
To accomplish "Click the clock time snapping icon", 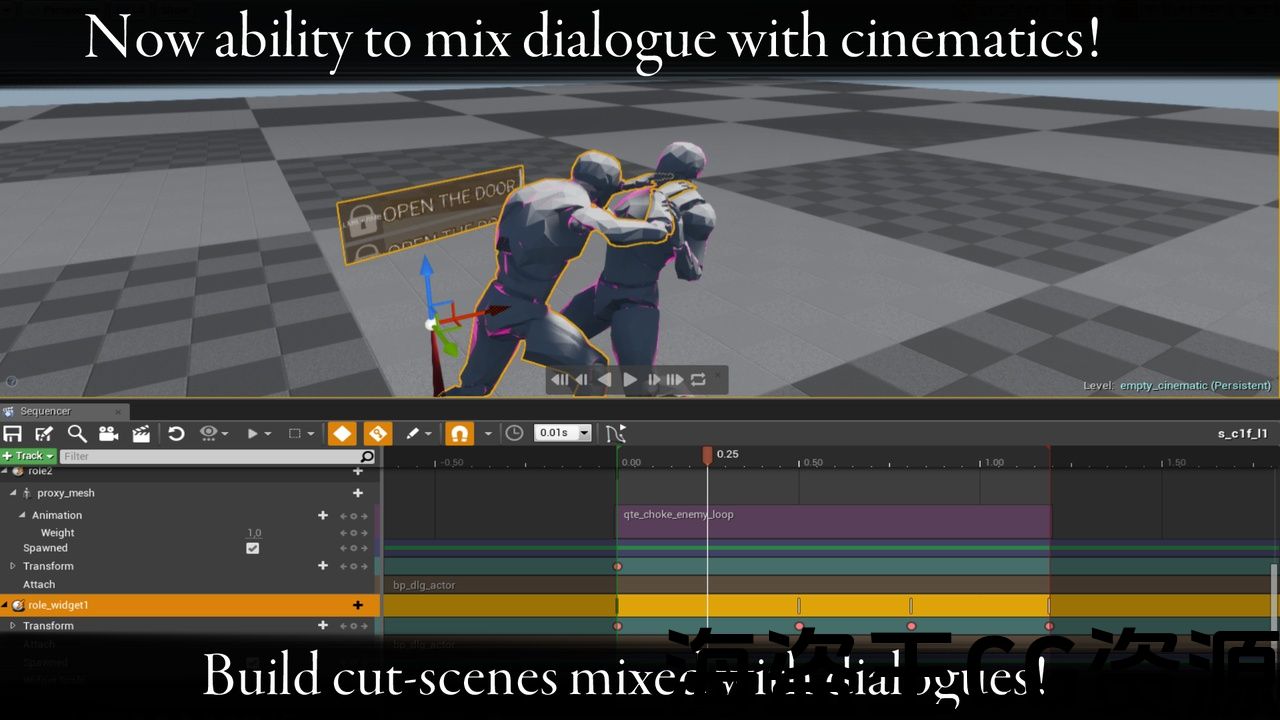I will (x=514, y=433).
